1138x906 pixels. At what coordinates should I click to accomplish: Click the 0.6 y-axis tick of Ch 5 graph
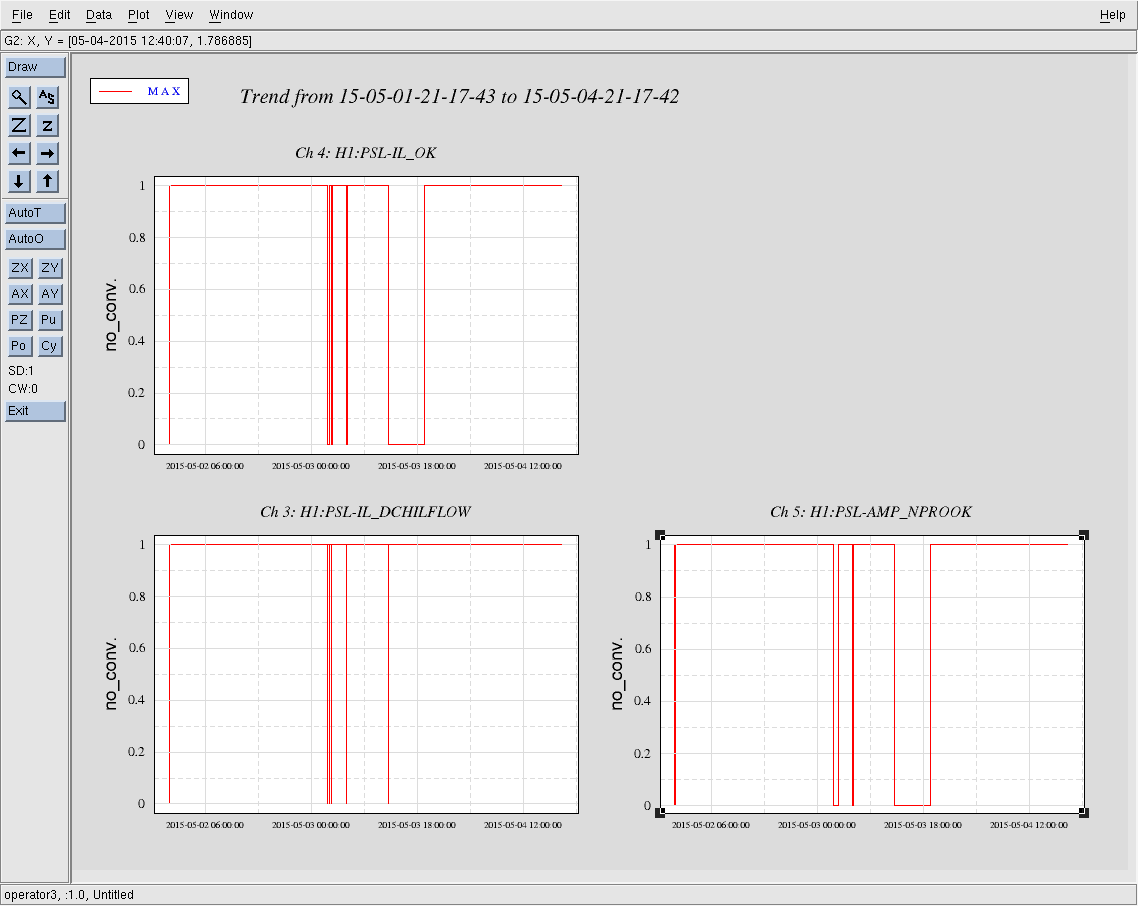[x=643, y=649]
